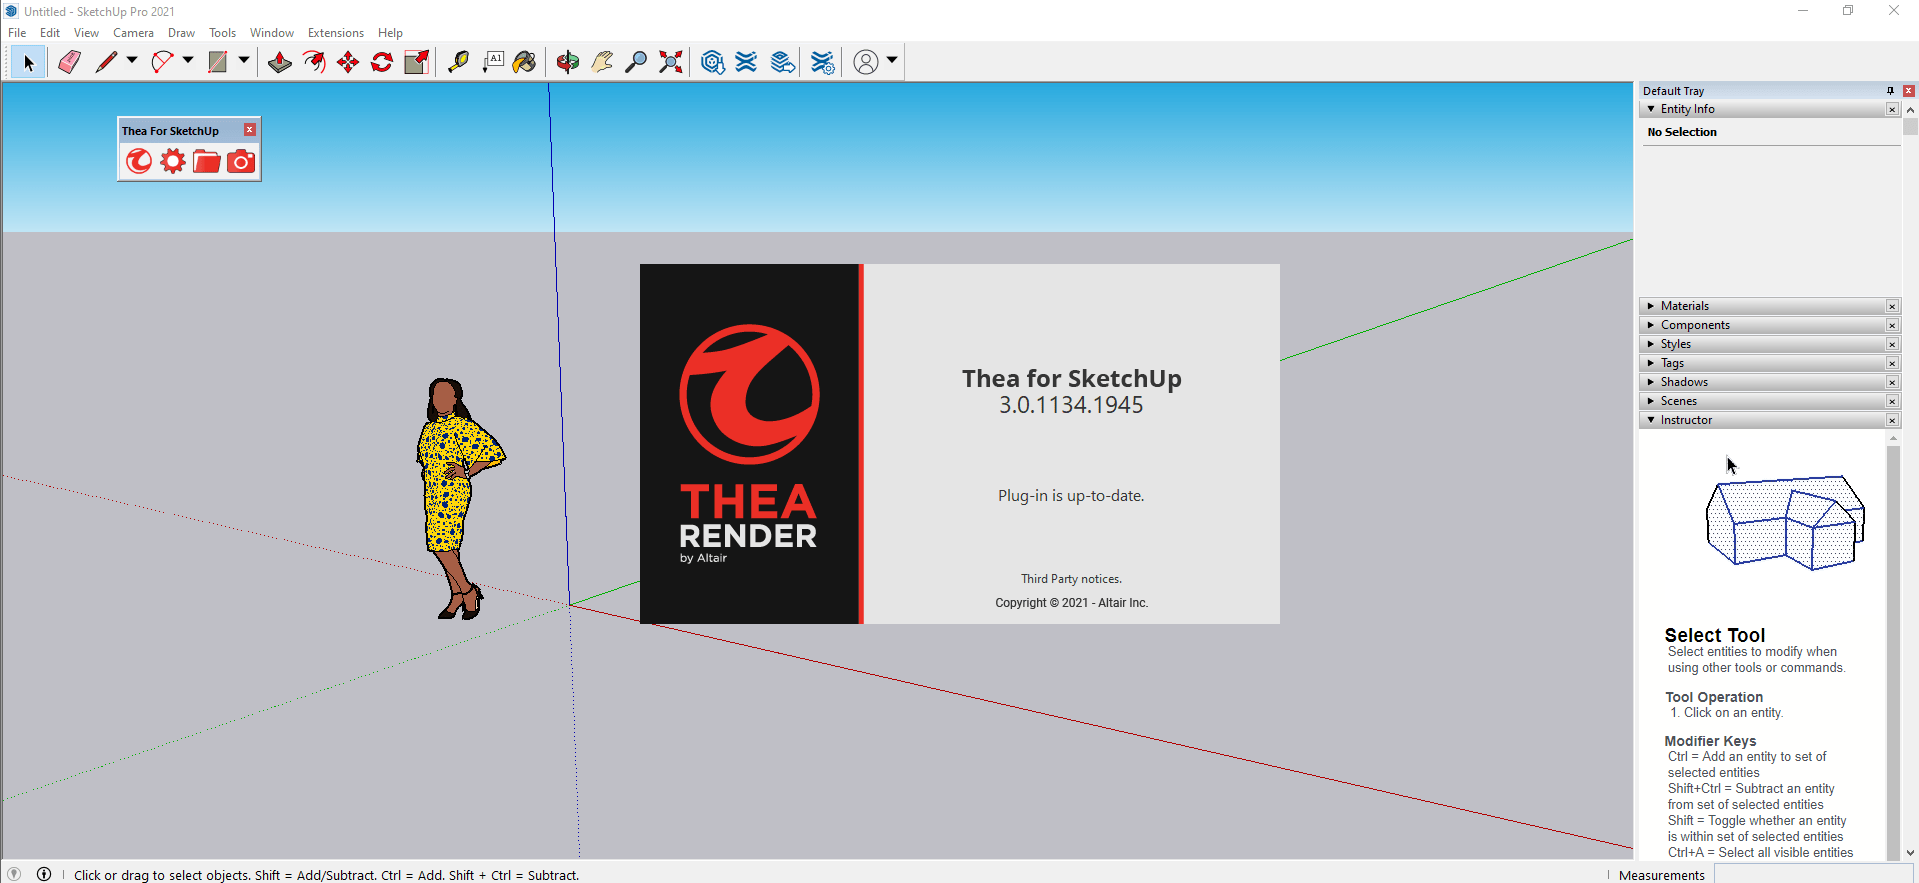Image resolution: width=1919 pixels, height=883 pixels.
Task: Close the Thea For SketchUp toolbar
Action: [x=250, y=130]
